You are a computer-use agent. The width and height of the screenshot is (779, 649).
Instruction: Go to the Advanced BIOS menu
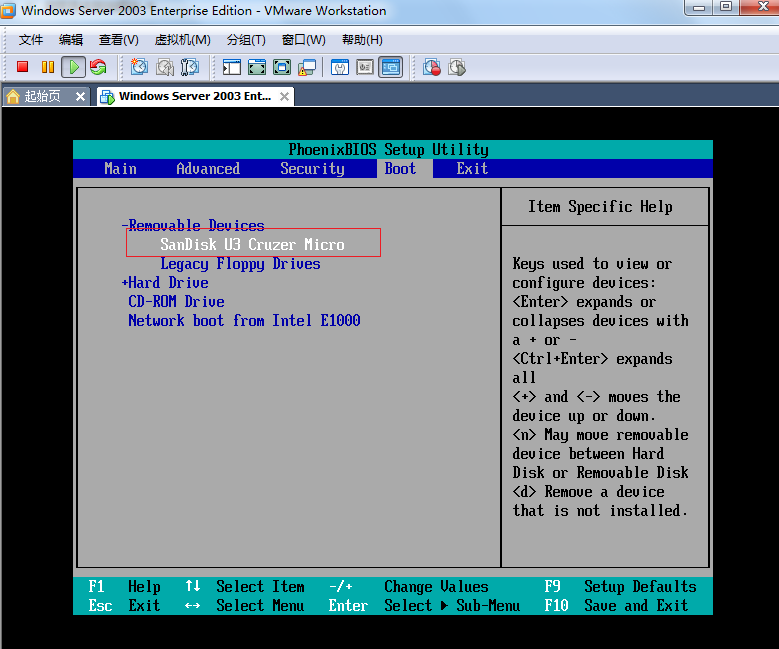208,169
